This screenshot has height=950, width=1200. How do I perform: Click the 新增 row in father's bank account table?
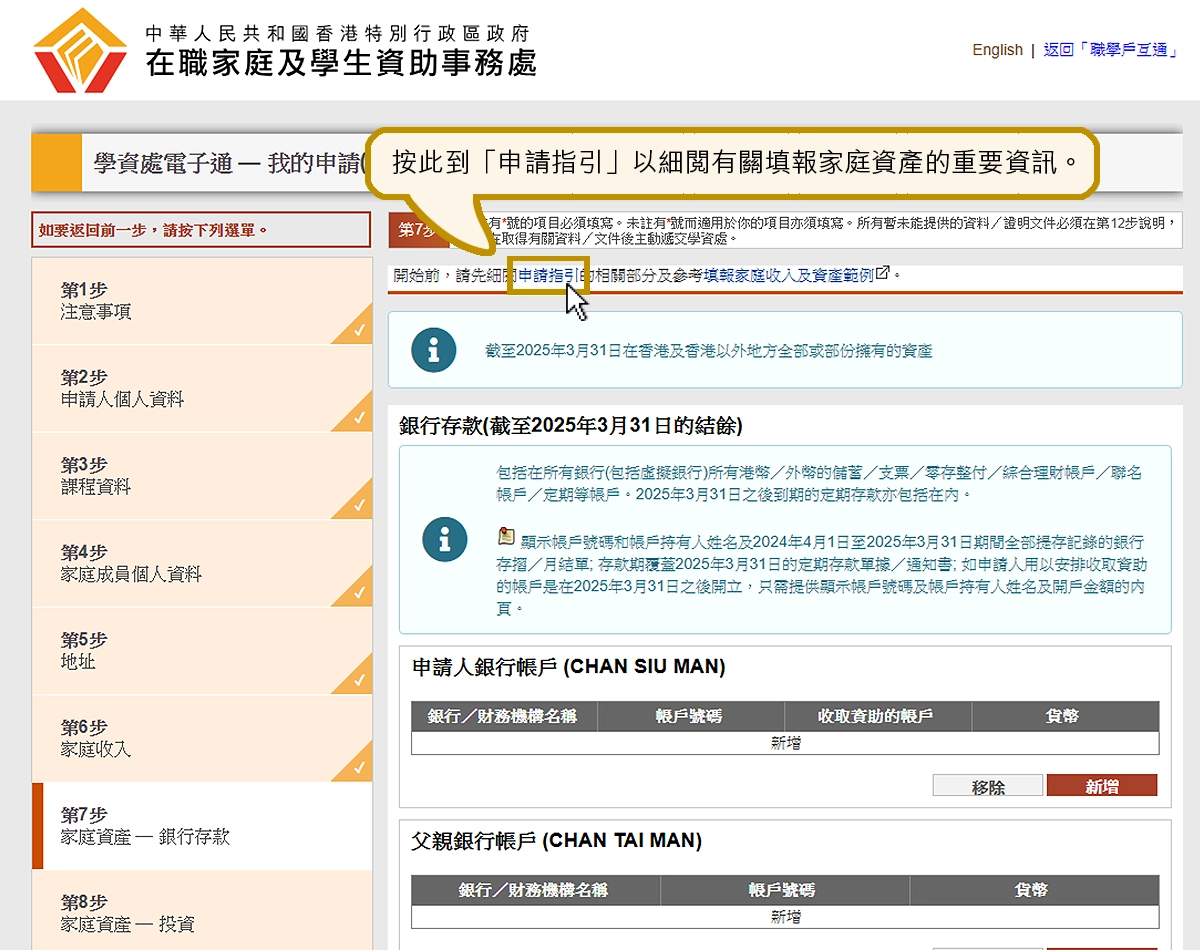point(785,917)
